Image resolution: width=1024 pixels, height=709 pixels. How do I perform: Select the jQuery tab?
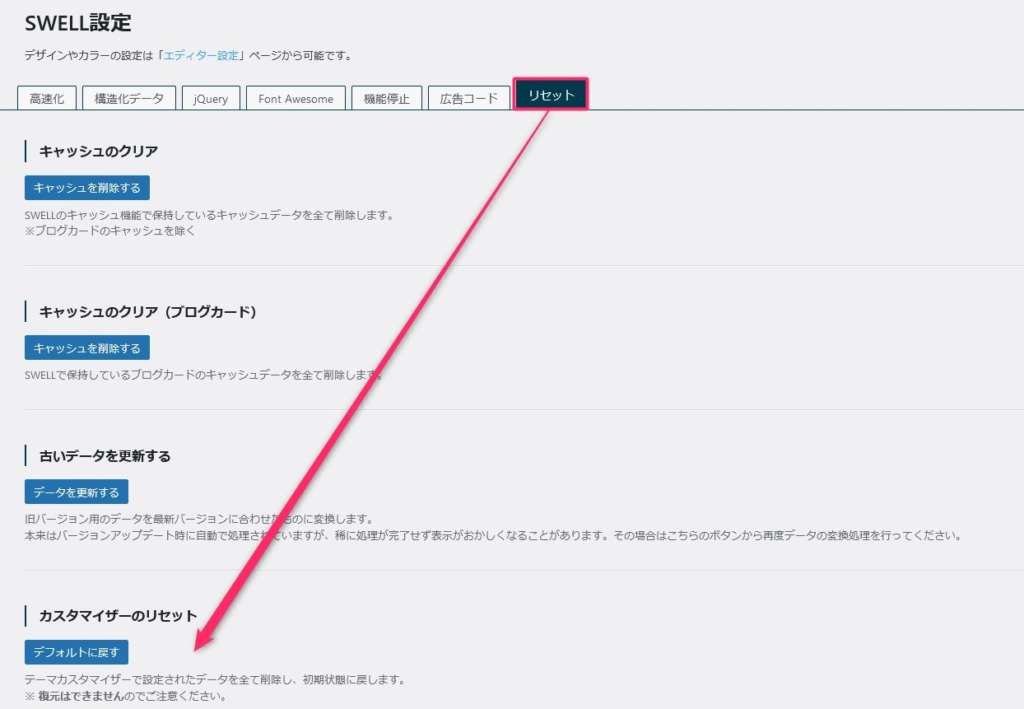(x=211, y=99)
